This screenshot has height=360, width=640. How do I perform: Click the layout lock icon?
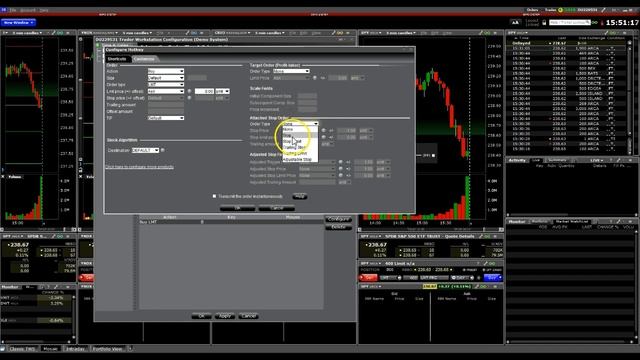coord(544,22)
